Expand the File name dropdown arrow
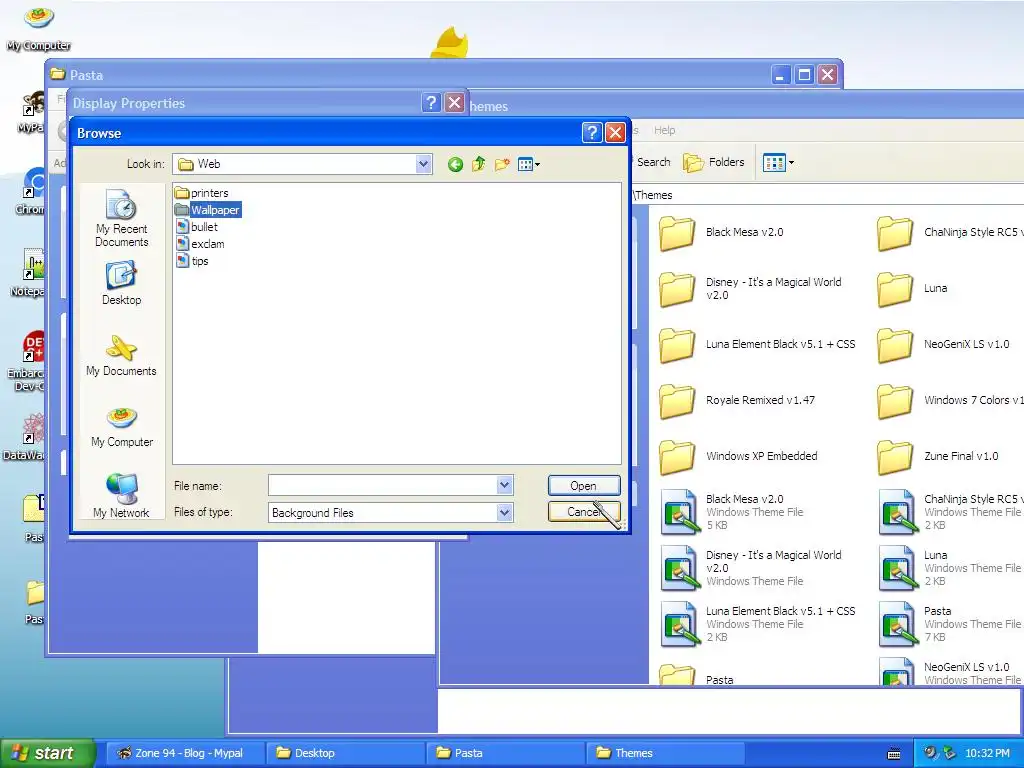The height and width of the screenshot is (768, 1024). click(504, 485)
